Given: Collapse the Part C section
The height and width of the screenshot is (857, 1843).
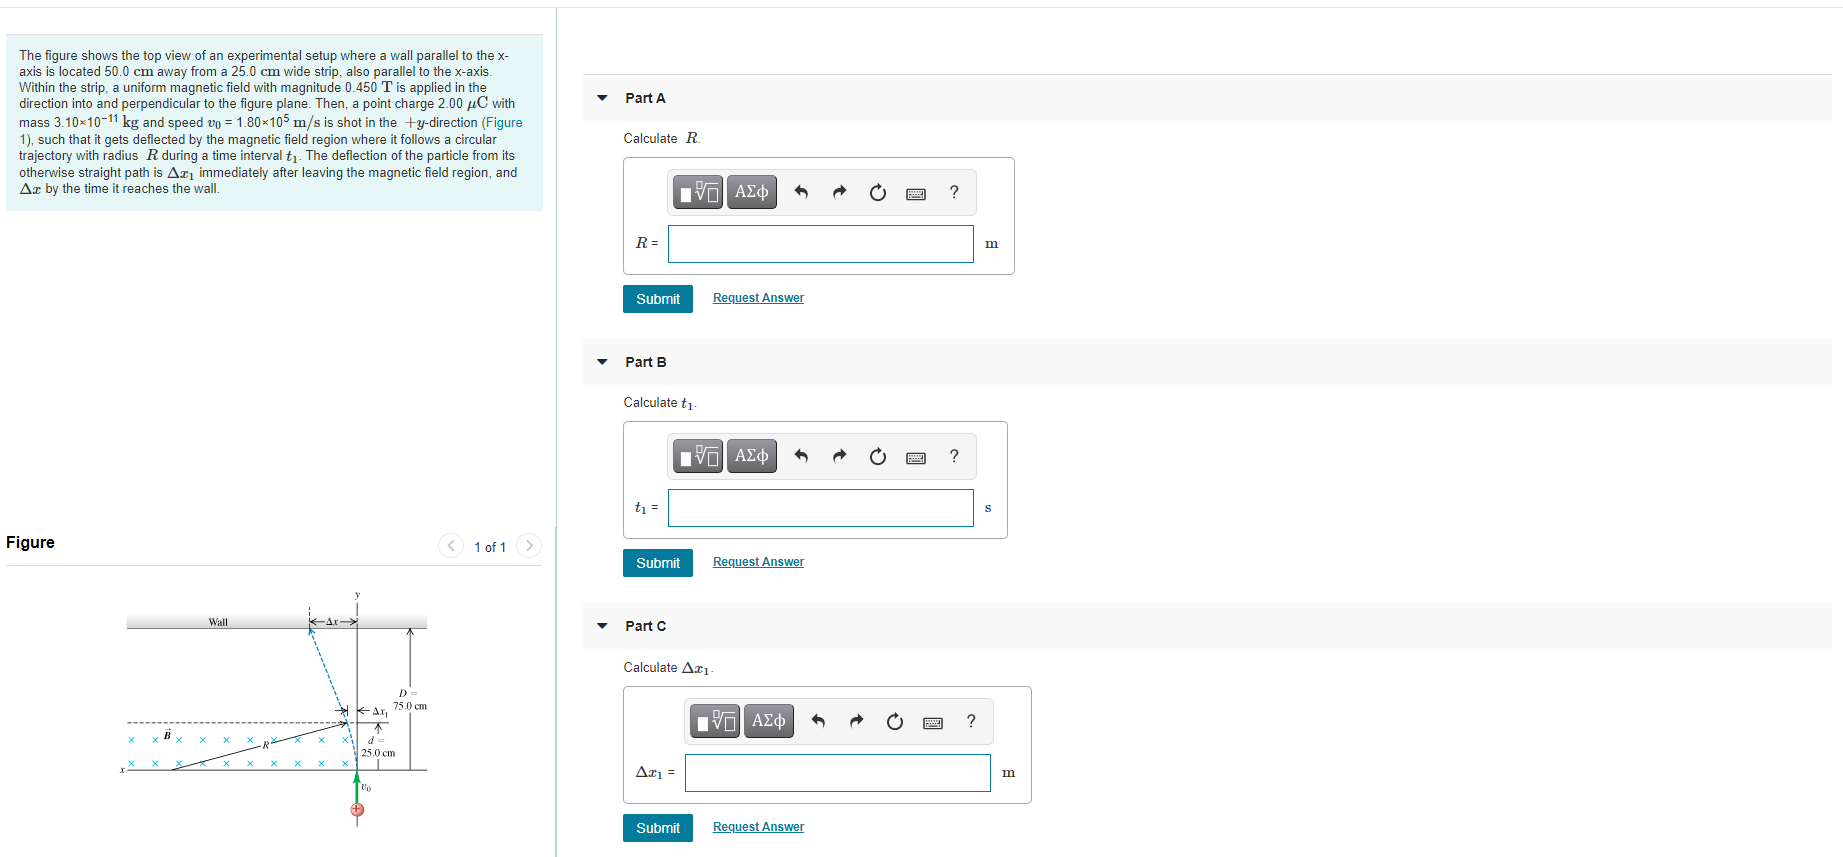Looking at the screenshot, I should (602, 626).
